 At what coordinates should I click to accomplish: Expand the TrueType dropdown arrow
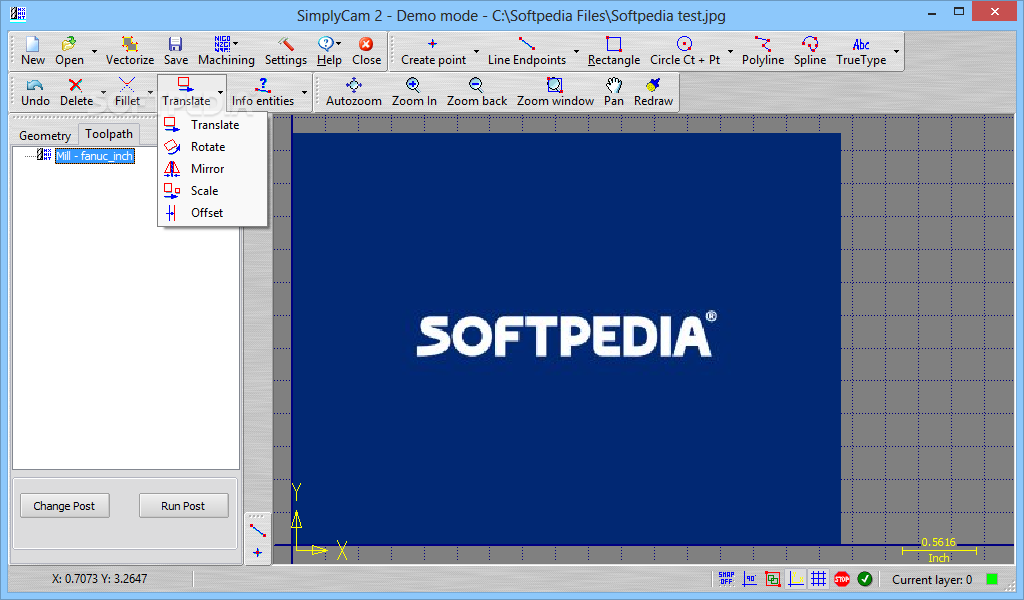click(896, 52)
